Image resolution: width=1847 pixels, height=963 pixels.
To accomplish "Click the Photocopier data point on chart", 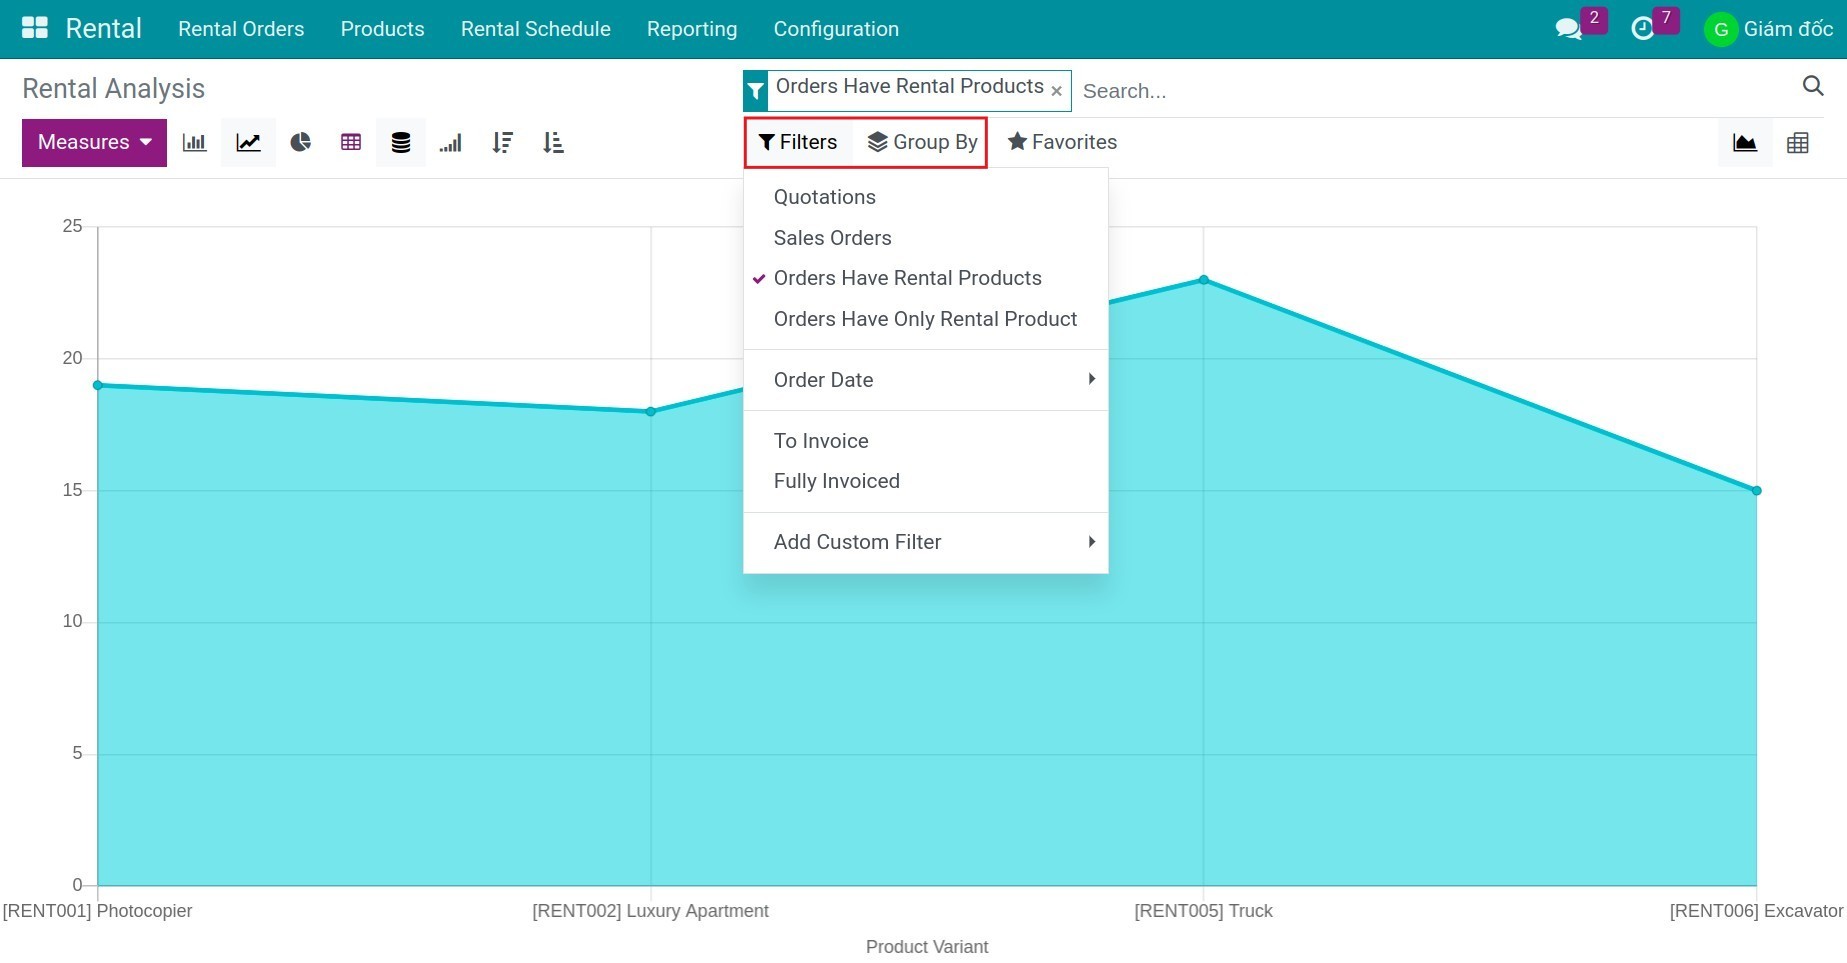I will (x=98, y=385).
